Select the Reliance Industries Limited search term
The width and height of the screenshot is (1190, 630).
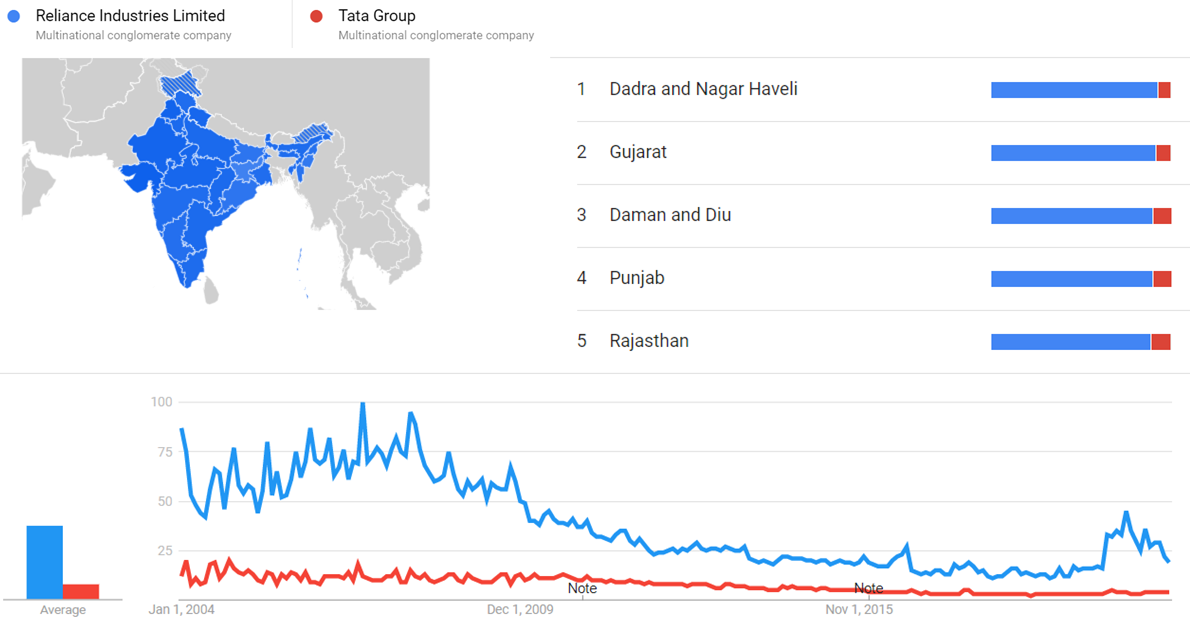point(131,16)
